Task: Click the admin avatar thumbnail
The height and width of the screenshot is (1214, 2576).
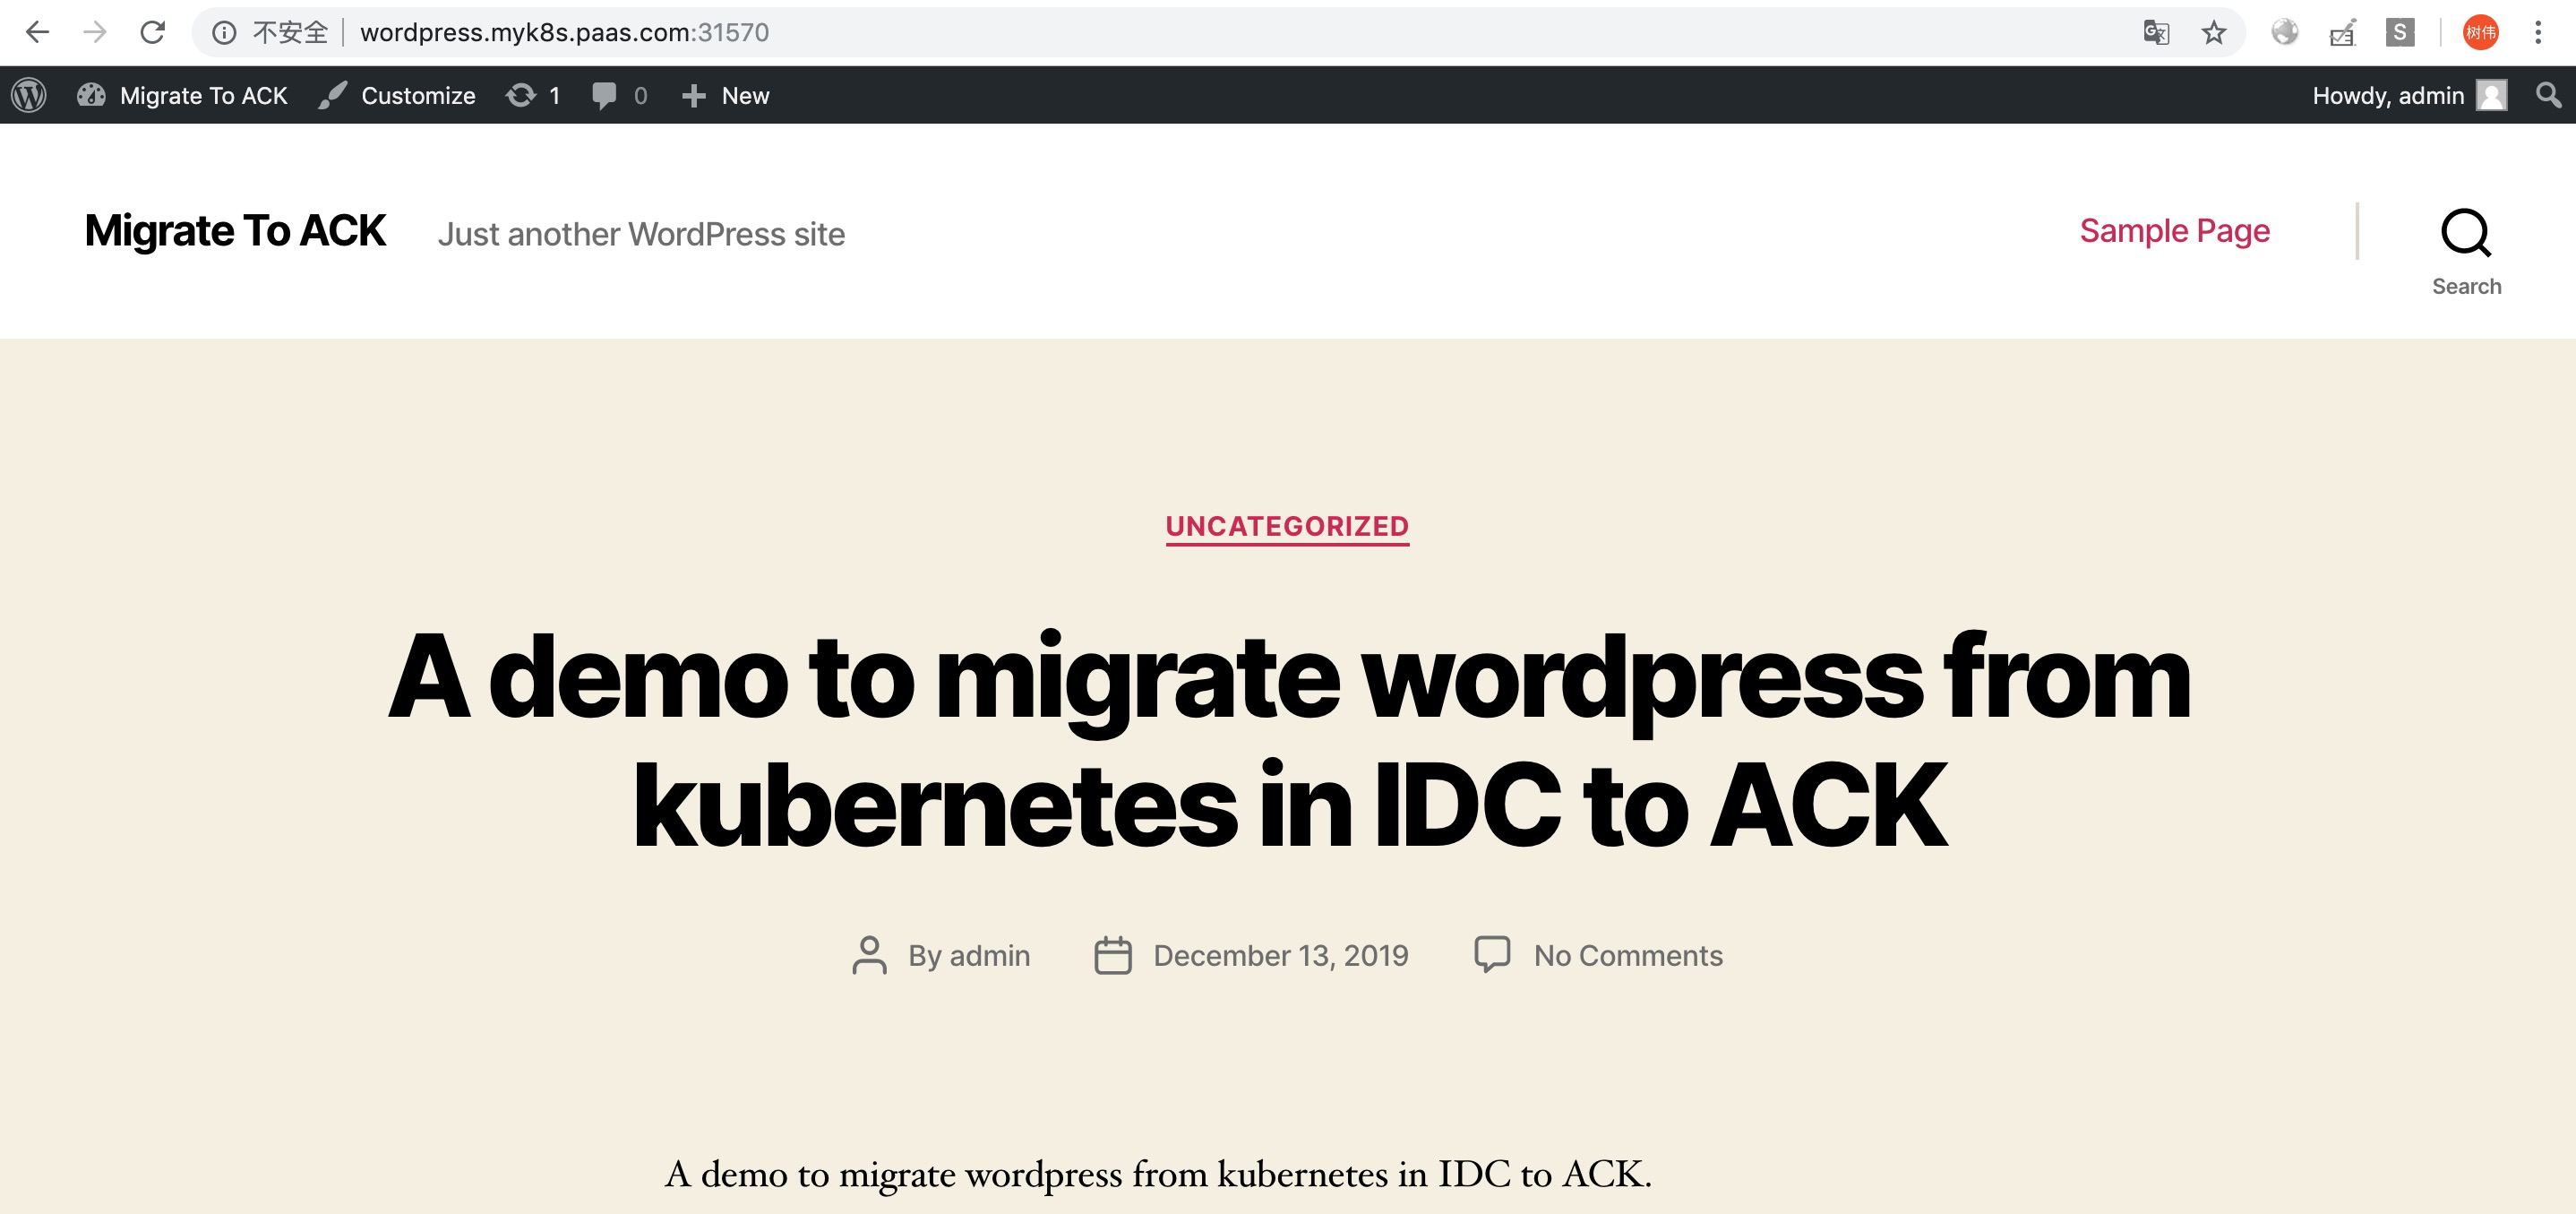Action: tap(2491, 96)
